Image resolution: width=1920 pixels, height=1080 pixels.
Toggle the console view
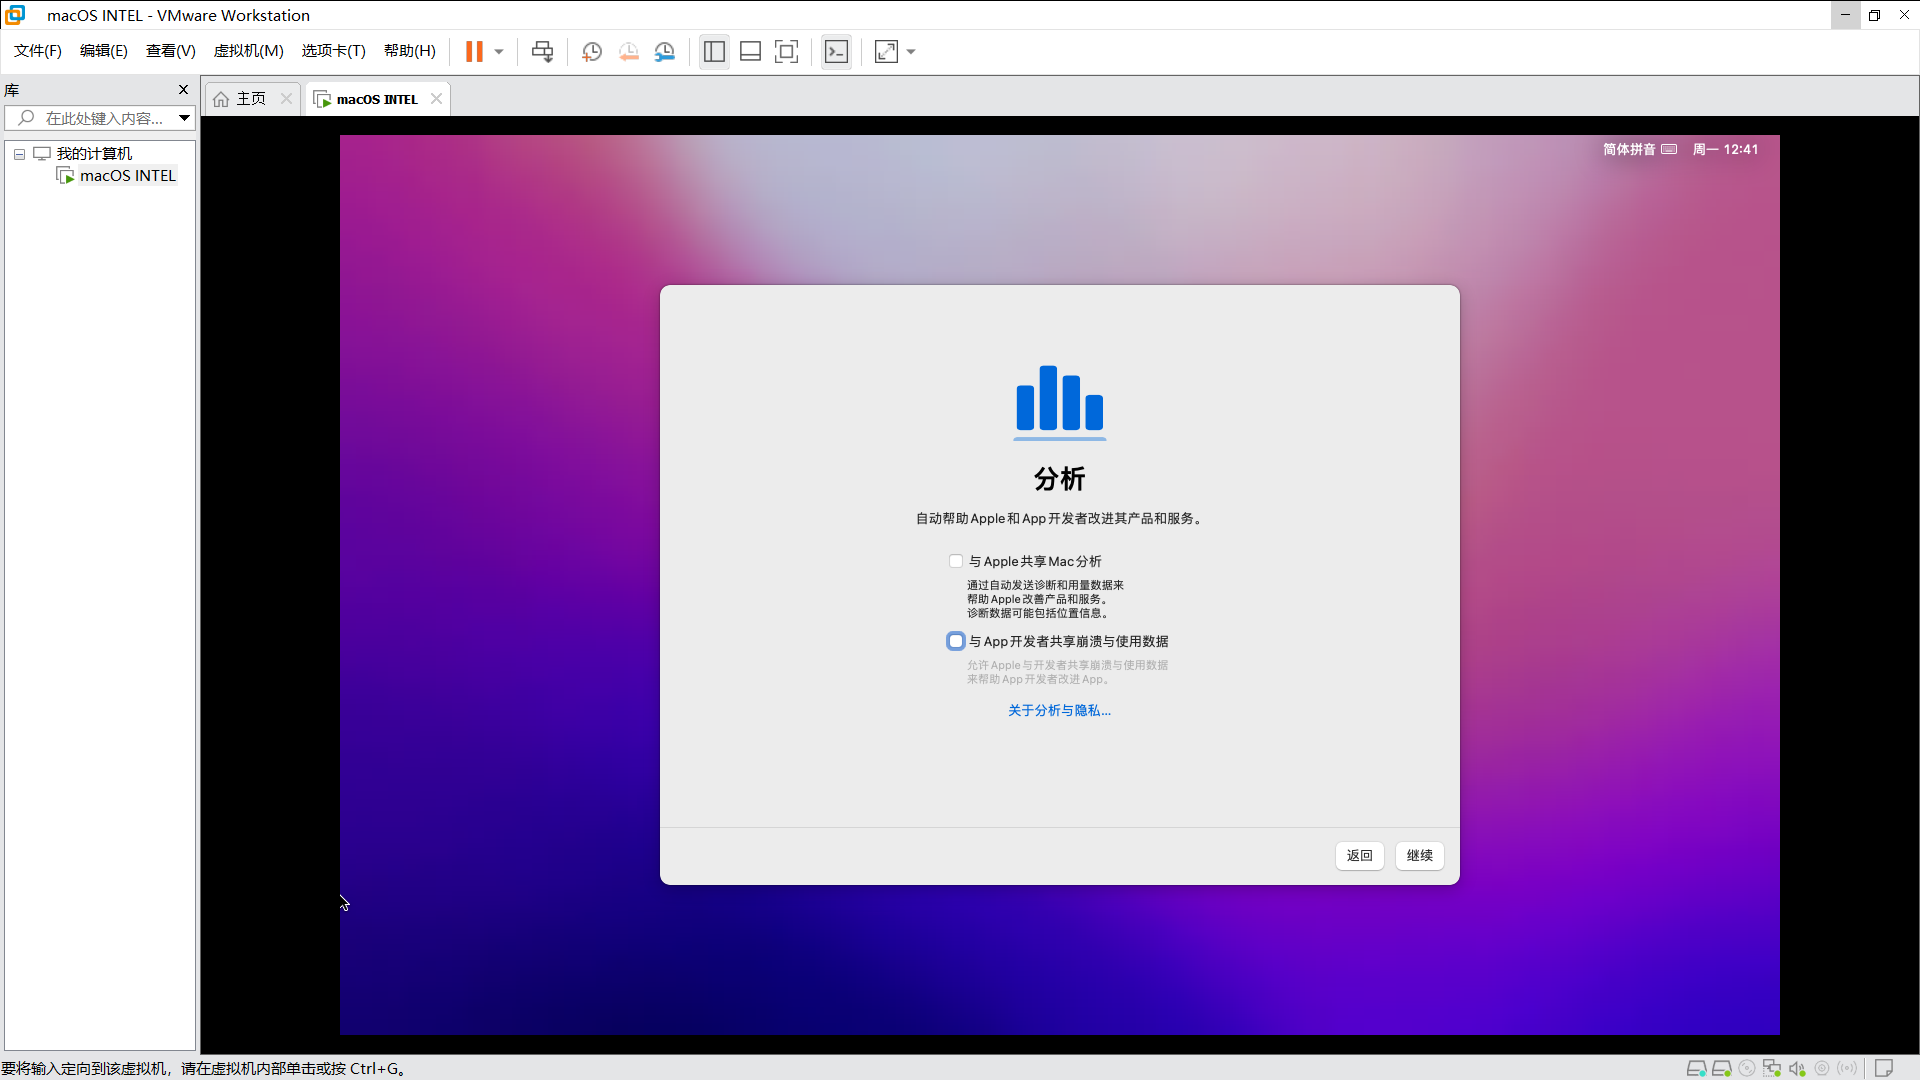pos(836,52)
